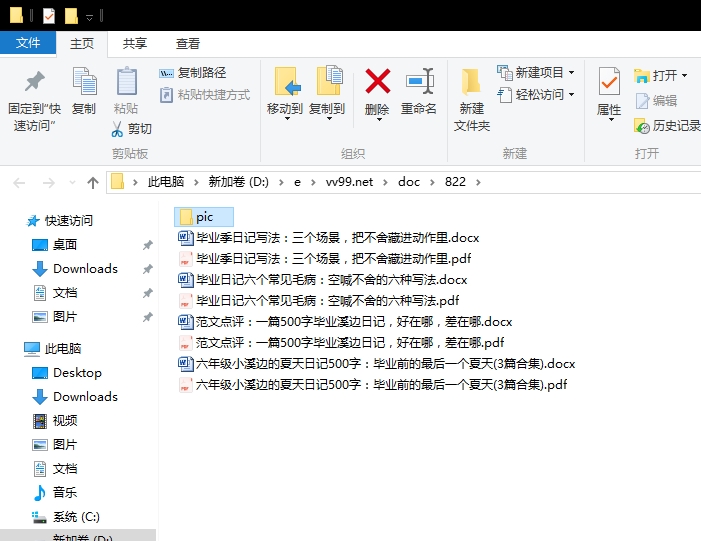Click vv99.net breadcrumb in address bar
Screen dimensions: 701x541
349,182
